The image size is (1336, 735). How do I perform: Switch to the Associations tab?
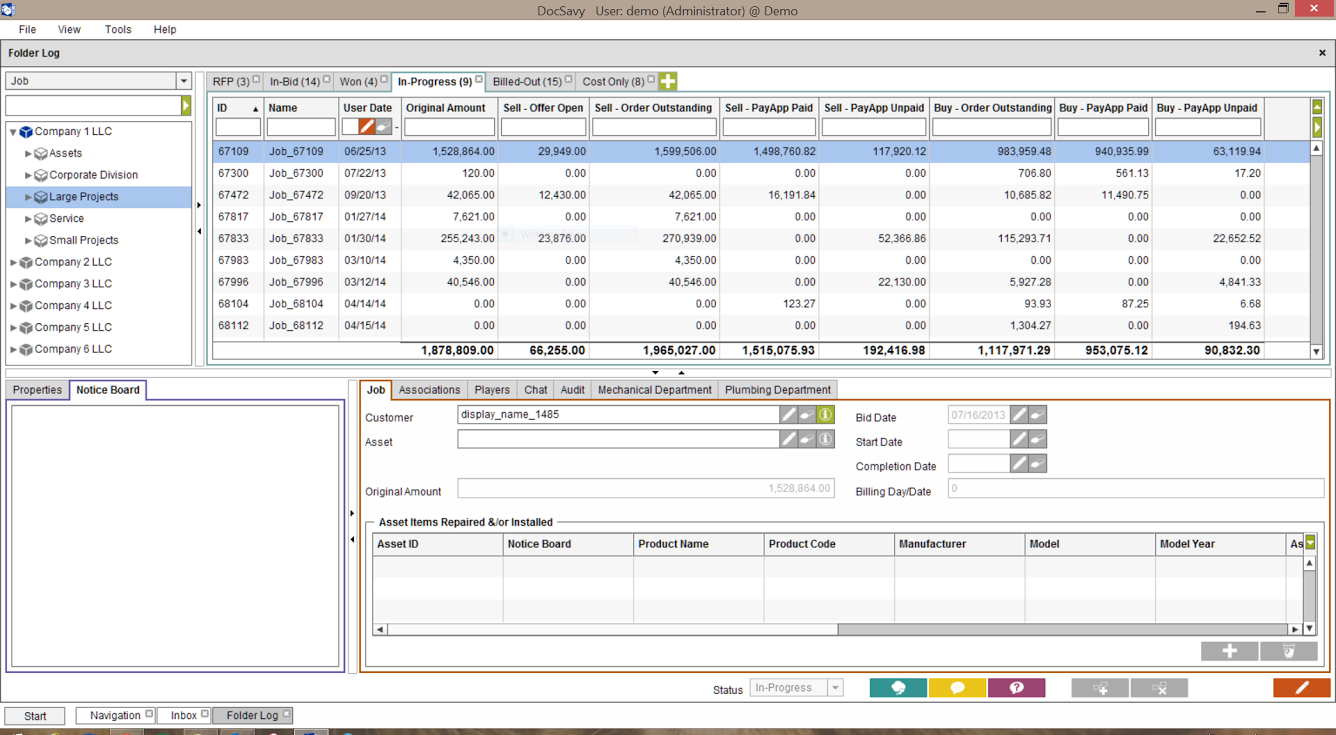pyautogui.click(x=429, y=390)
